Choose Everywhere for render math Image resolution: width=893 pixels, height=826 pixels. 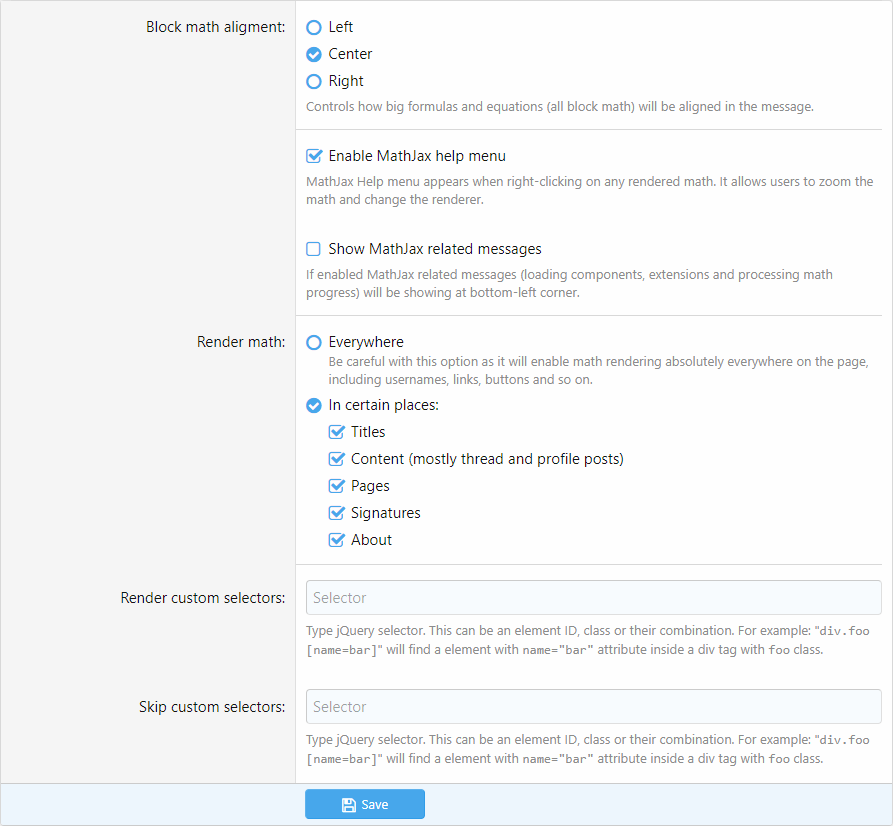point(314,342)
